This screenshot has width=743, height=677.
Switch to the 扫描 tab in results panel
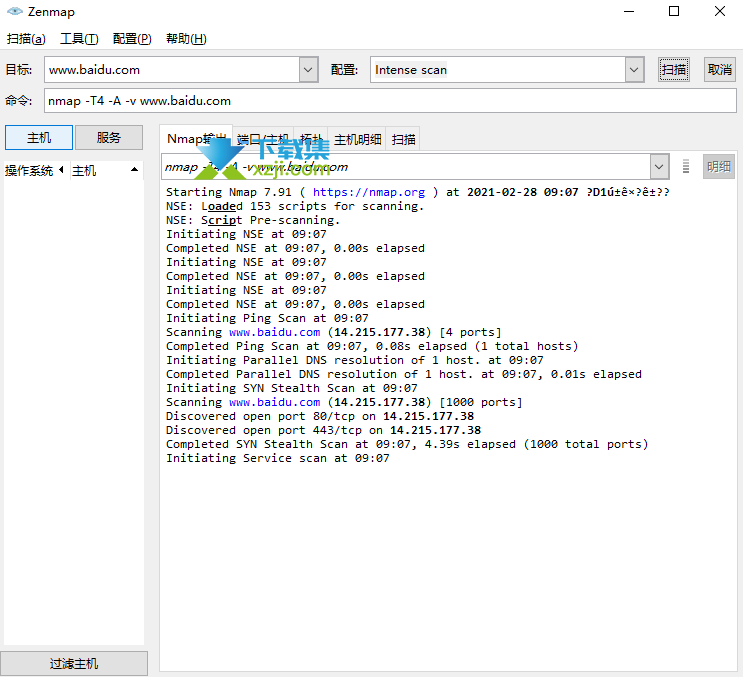403,139
